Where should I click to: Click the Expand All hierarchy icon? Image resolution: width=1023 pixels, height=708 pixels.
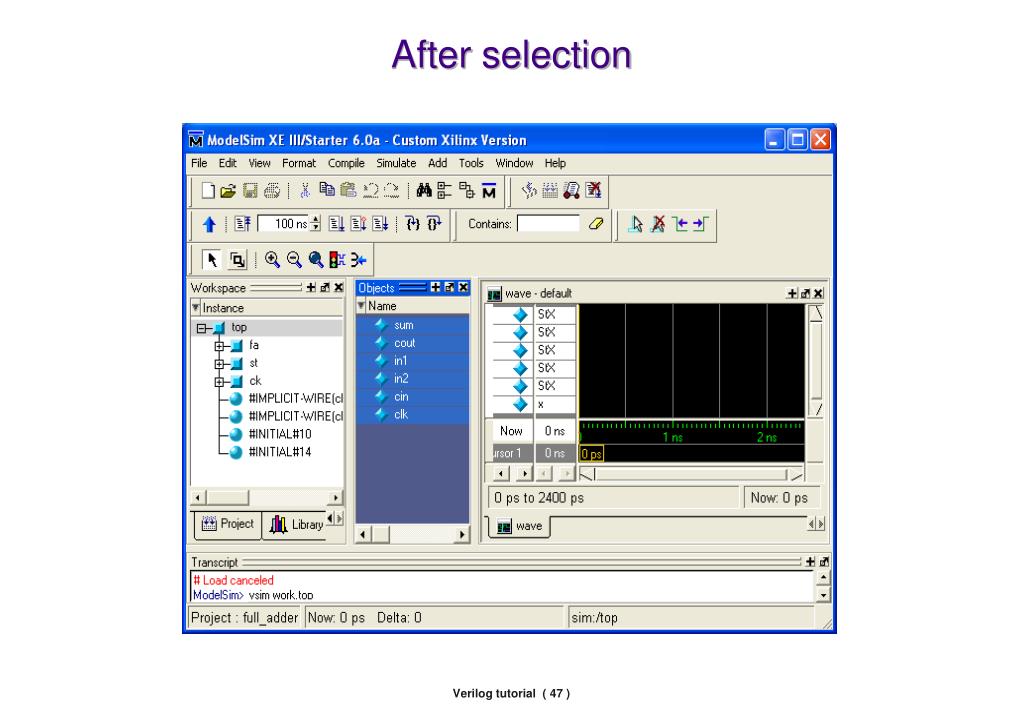466,190
